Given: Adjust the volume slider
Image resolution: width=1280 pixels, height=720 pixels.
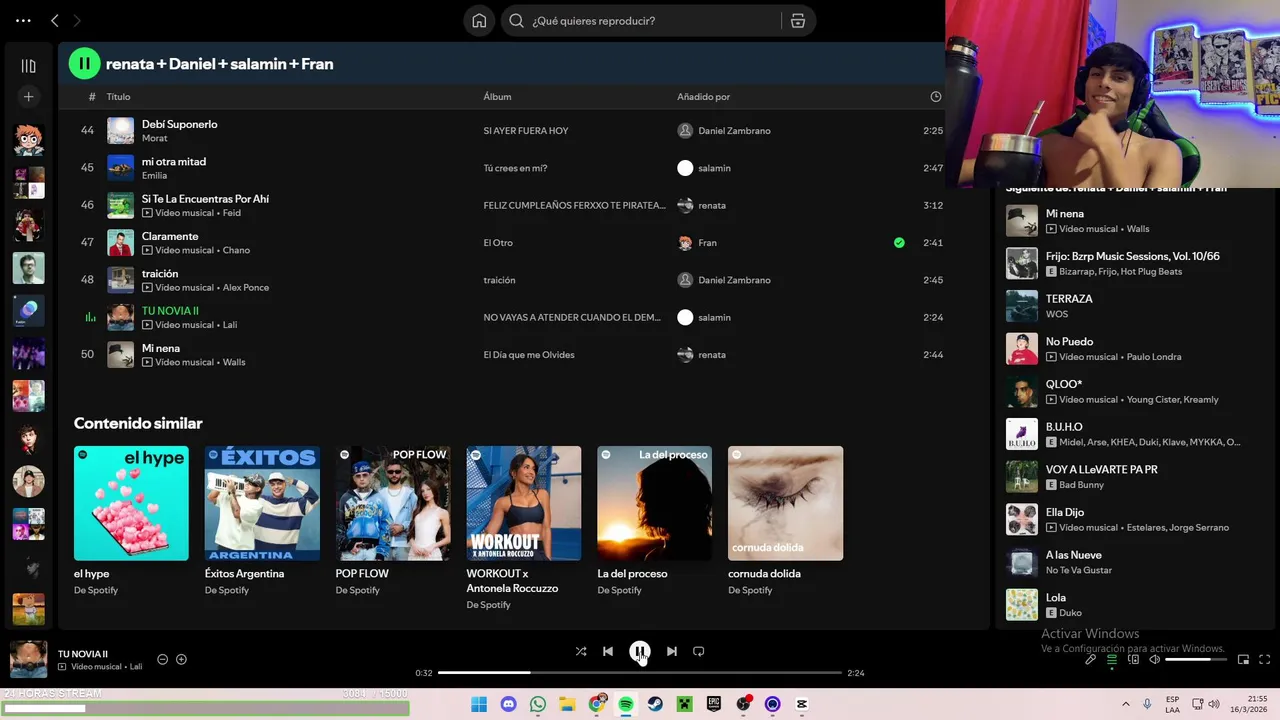Looking at the screenshot, I should click(1195, 660).
